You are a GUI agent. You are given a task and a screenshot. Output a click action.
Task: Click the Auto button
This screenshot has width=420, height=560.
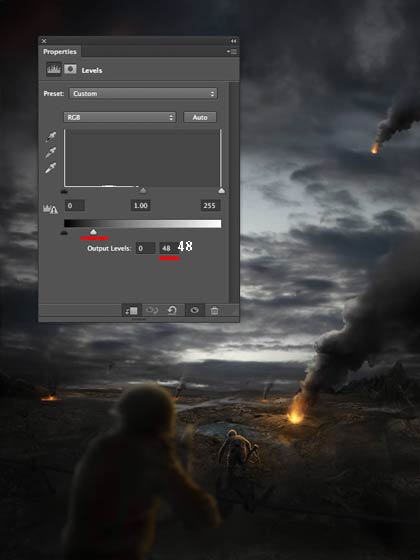(200, 117)
